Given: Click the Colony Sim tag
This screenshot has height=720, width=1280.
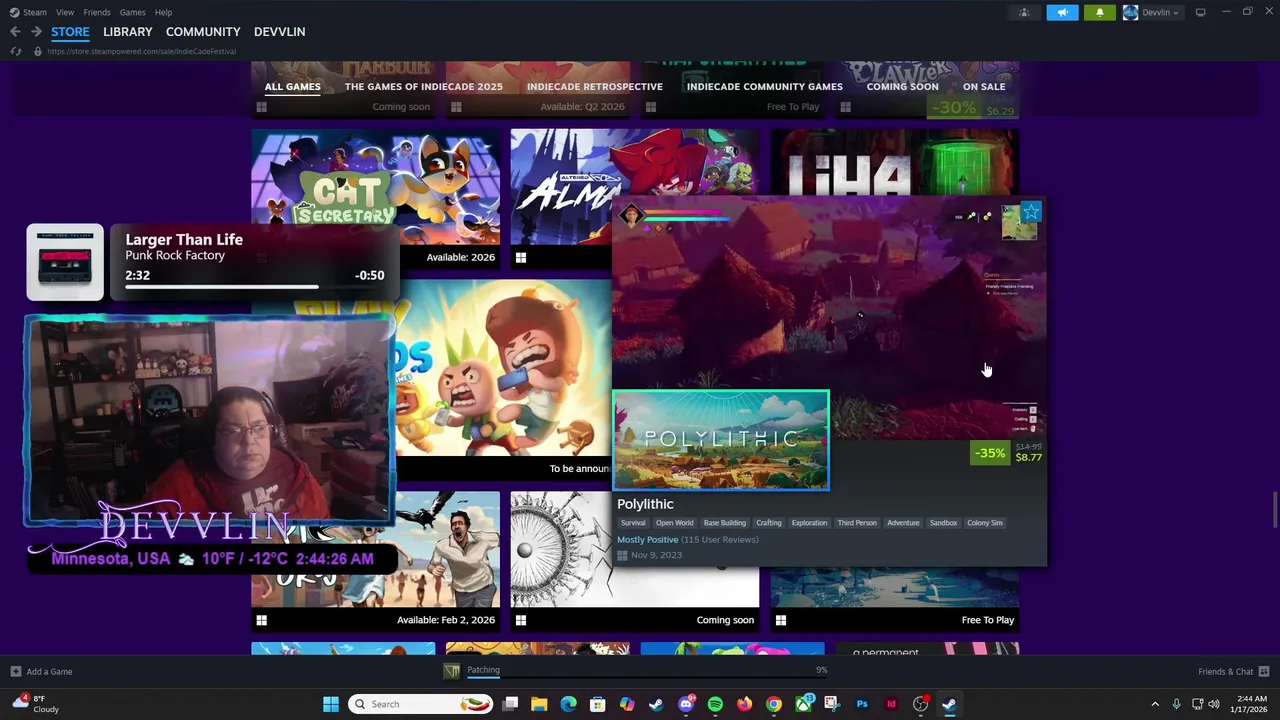Looking at the screenshot, I should point(985,523).
